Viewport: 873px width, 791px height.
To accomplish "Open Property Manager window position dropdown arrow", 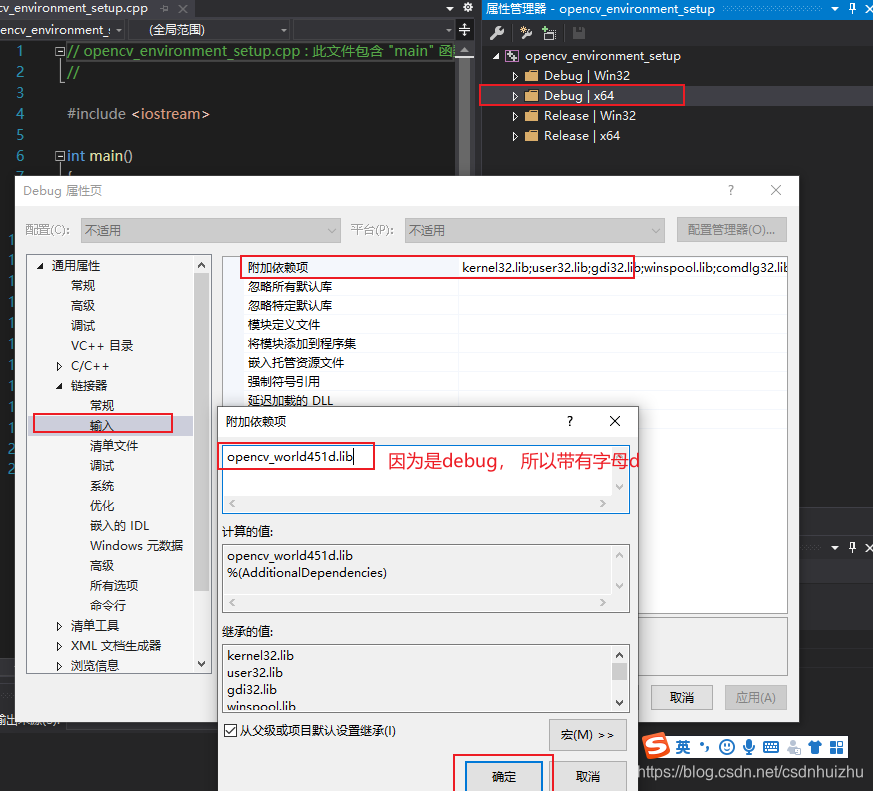I will pos(835,9).
